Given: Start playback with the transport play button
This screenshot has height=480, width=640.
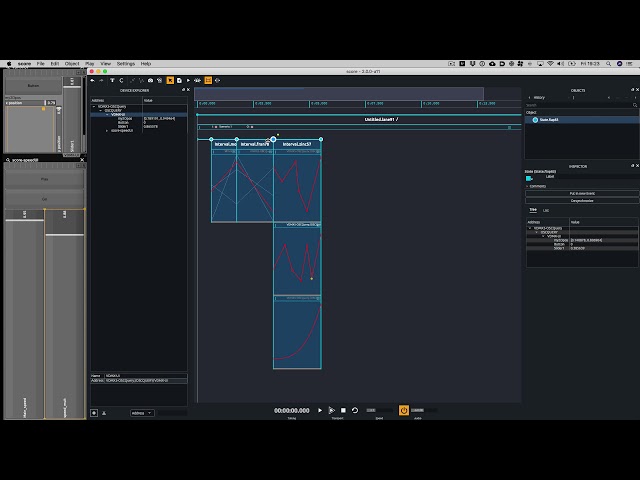Looking at the screenshot, I should [x=320, y=410].
